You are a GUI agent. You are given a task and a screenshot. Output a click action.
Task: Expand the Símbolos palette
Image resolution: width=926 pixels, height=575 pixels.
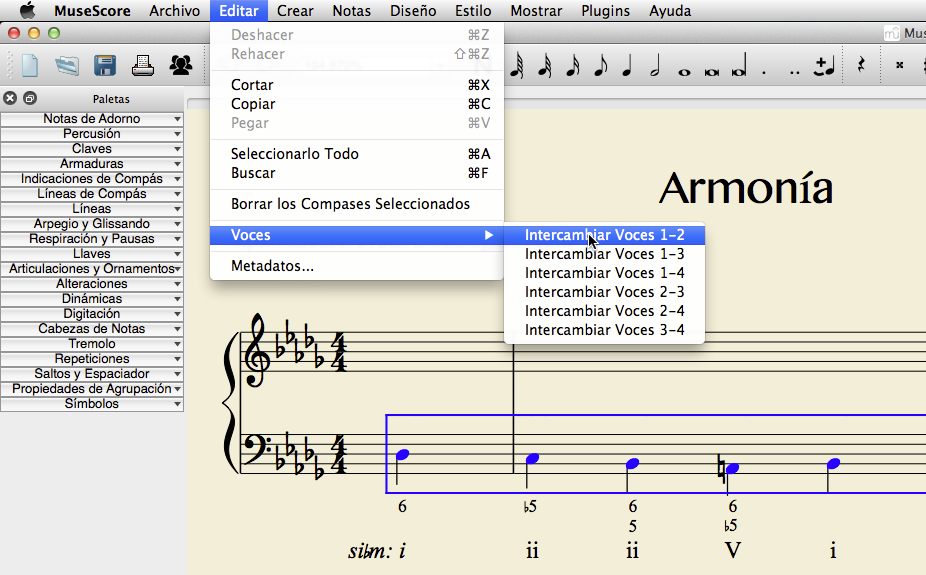[x=92, y=404]
